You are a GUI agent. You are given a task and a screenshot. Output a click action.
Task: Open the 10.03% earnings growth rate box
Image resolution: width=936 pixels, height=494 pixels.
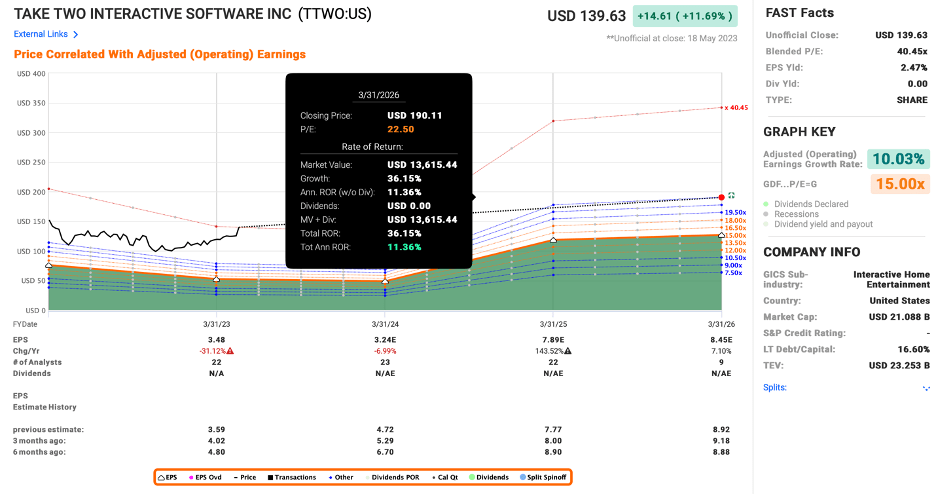pos(900,159)
